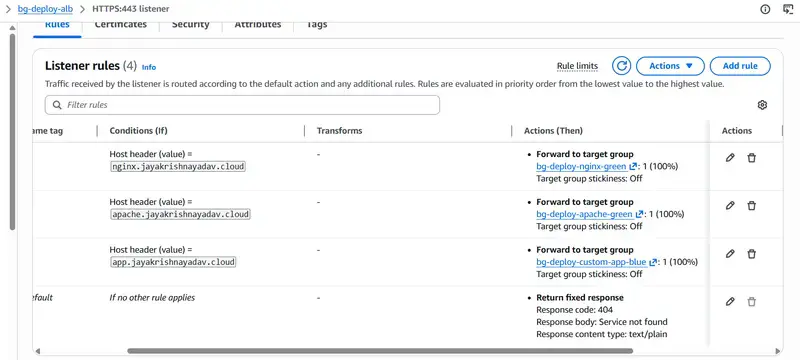
Task: Switch to the Rules tab
Action: tap(57, 25)
